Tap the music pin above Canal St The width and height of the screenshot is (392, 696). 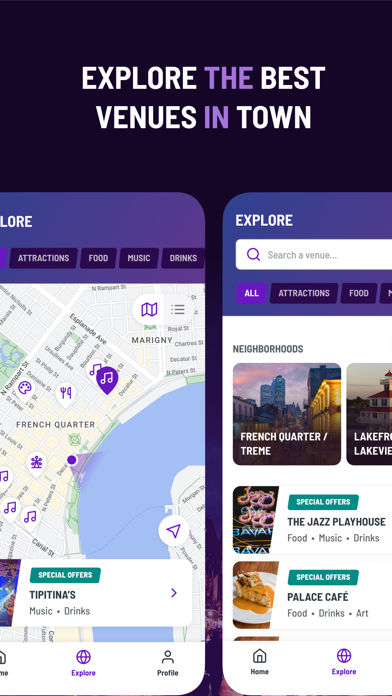tap(30, 518)
